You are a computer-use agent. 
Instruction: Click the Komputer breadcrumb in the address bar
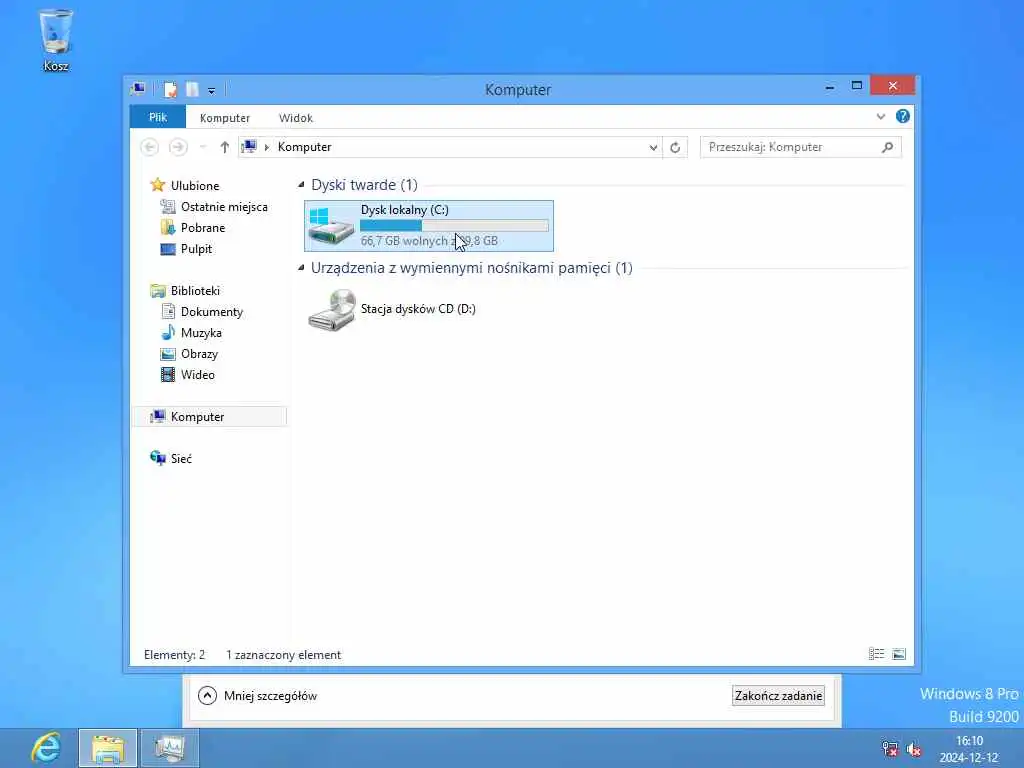click(304, 147)
